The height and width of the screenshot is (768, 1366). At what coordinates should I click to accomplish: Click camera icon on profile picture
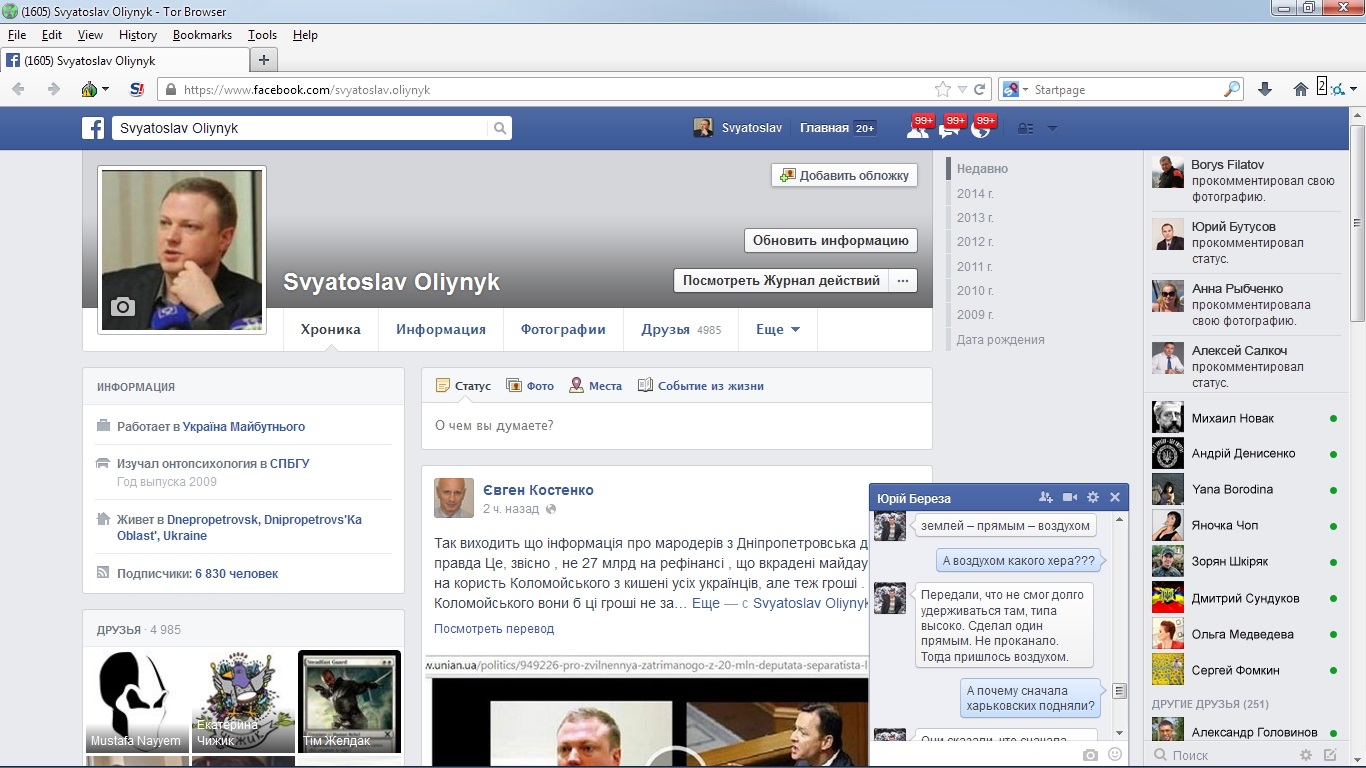coord(123,307)
